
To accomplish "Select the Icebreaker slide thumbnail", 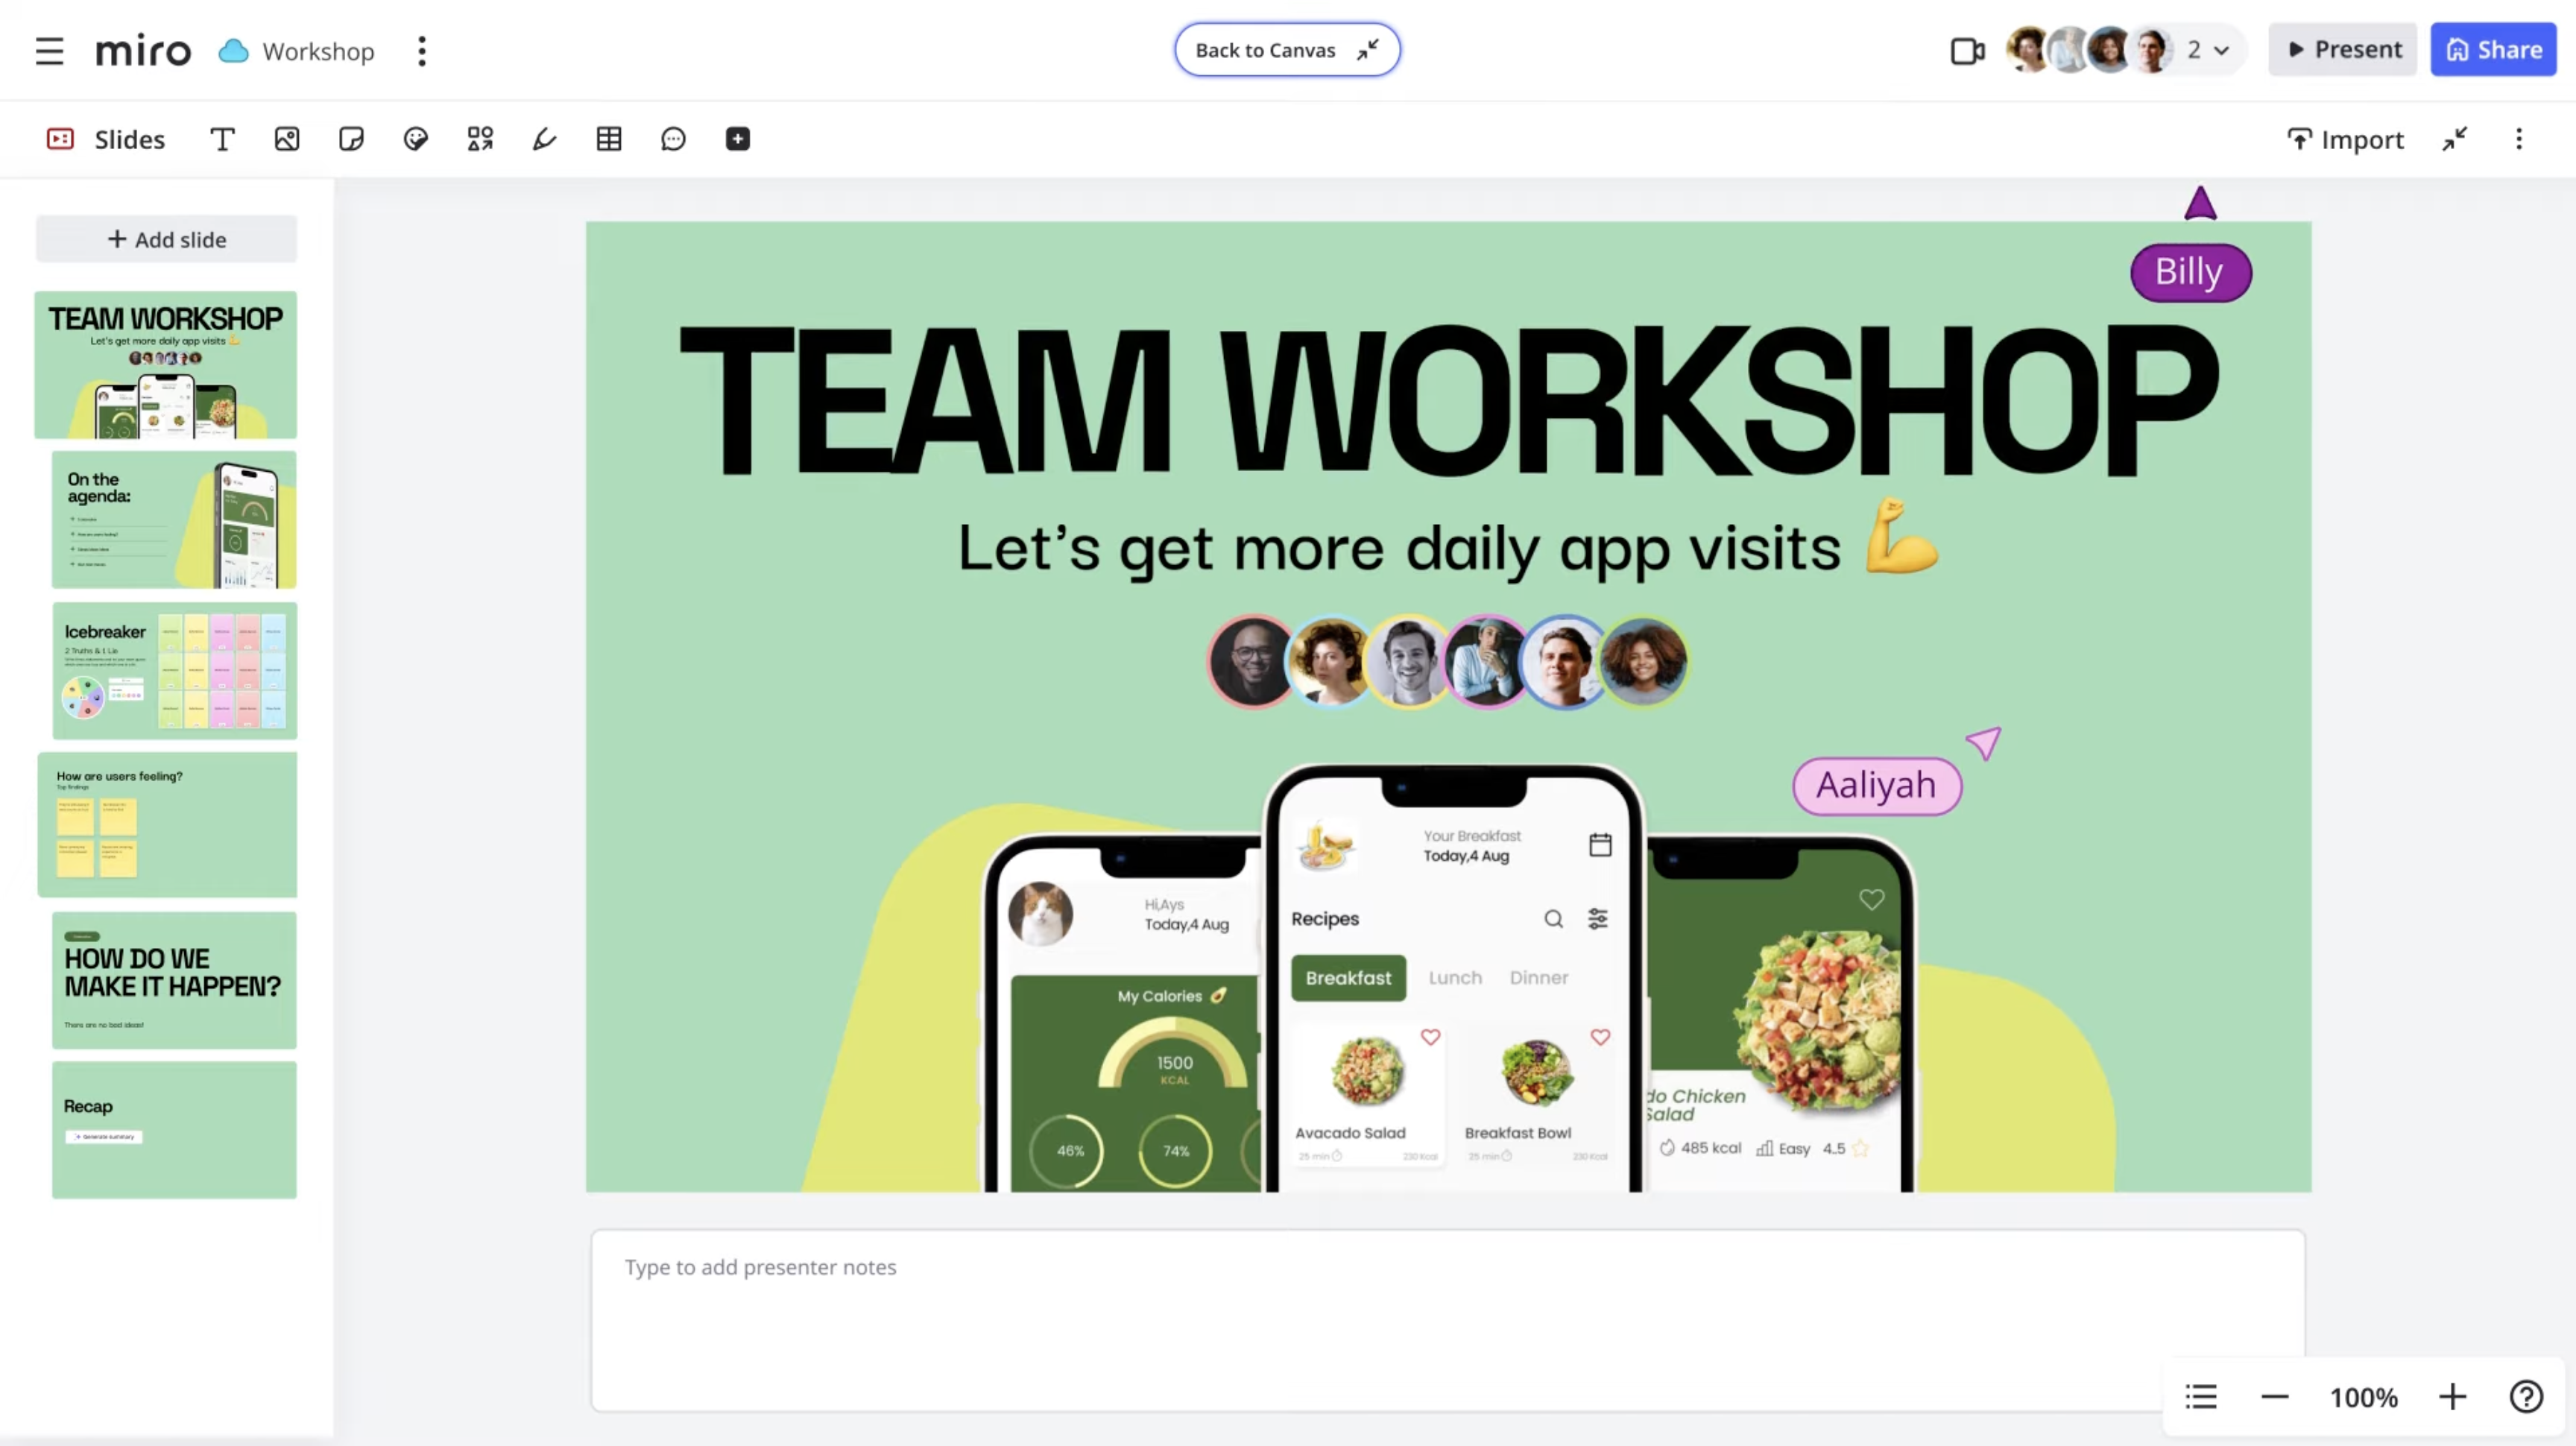I will 174,669.
